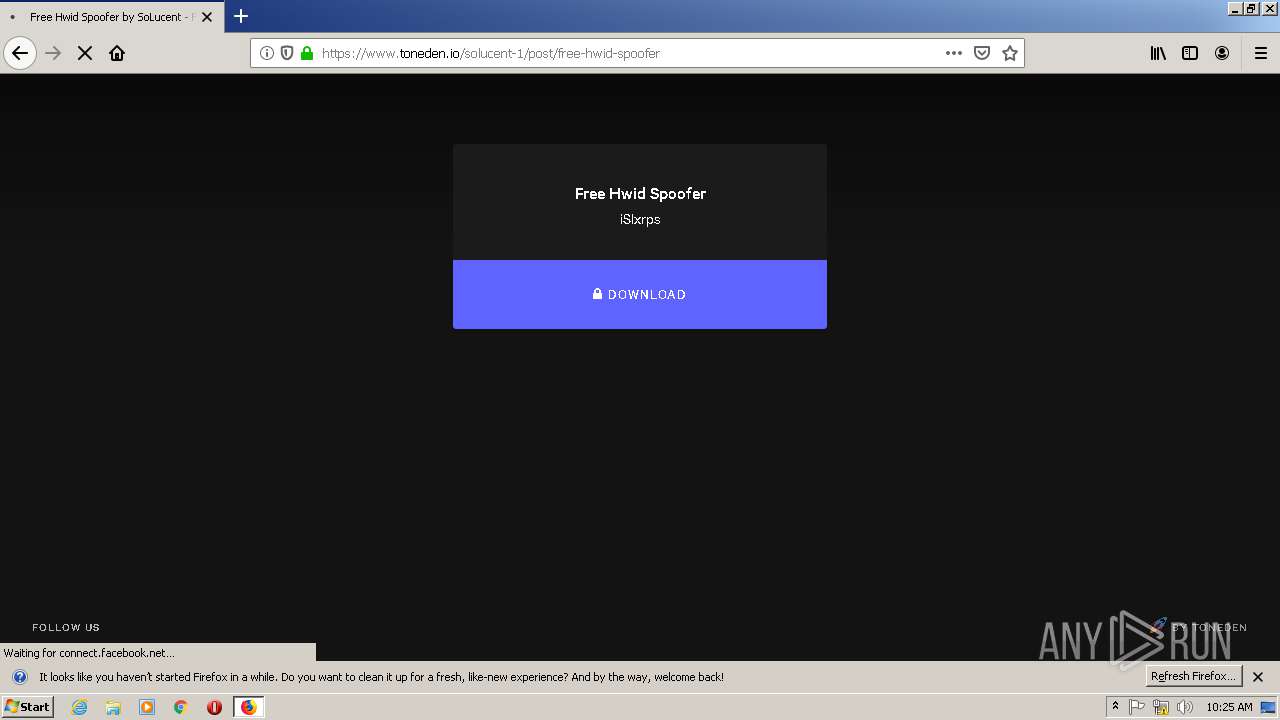Launch Chrome from the taskbar
The height and width of the screenshot is (720, 1280).
(181, 707)
